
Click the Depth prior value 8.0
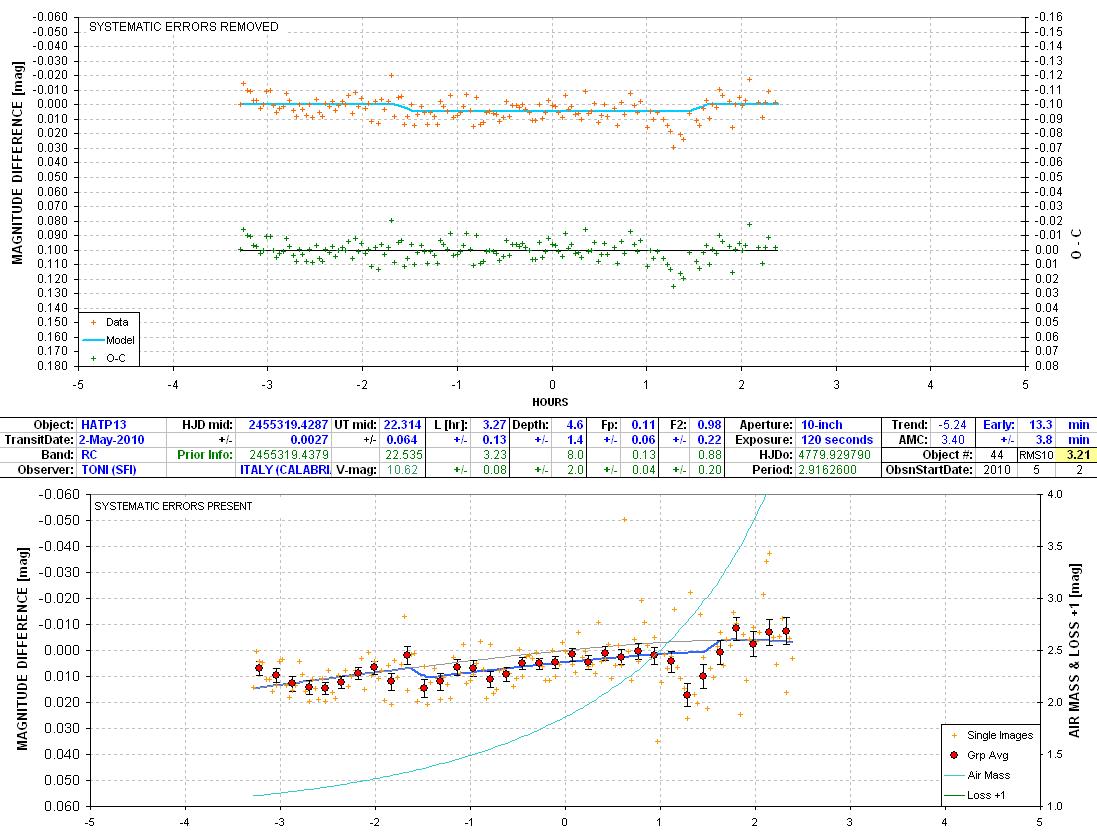(575, 455)
